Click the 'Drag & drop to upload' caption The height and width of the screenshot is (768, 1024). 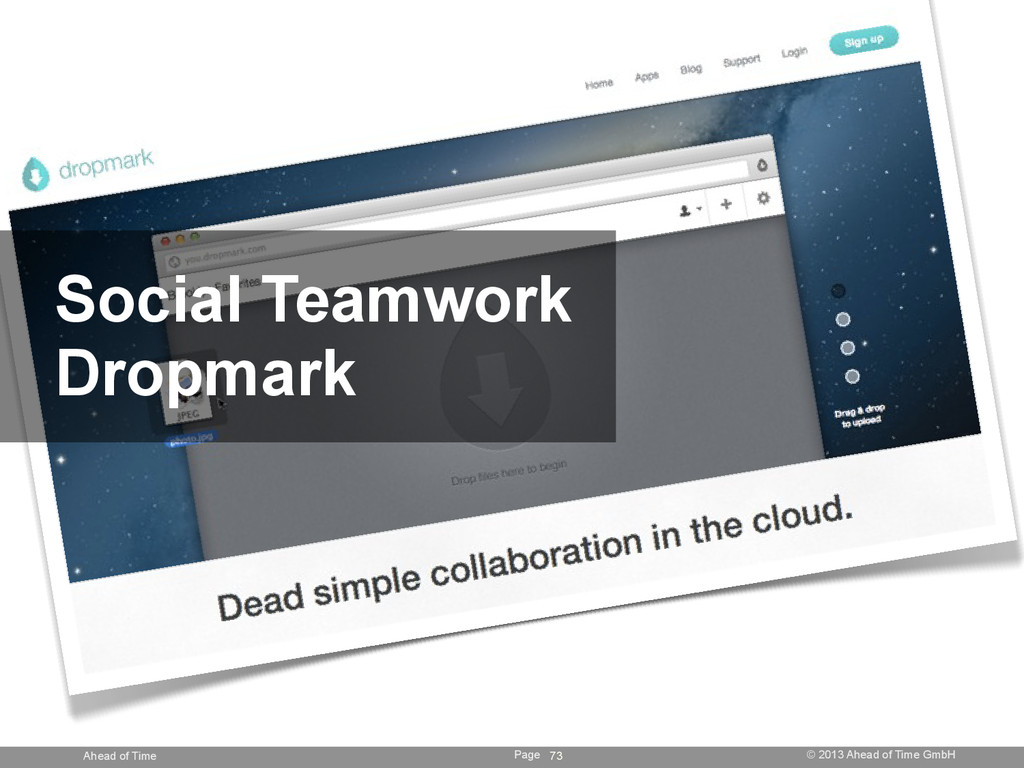pos(860,415)
